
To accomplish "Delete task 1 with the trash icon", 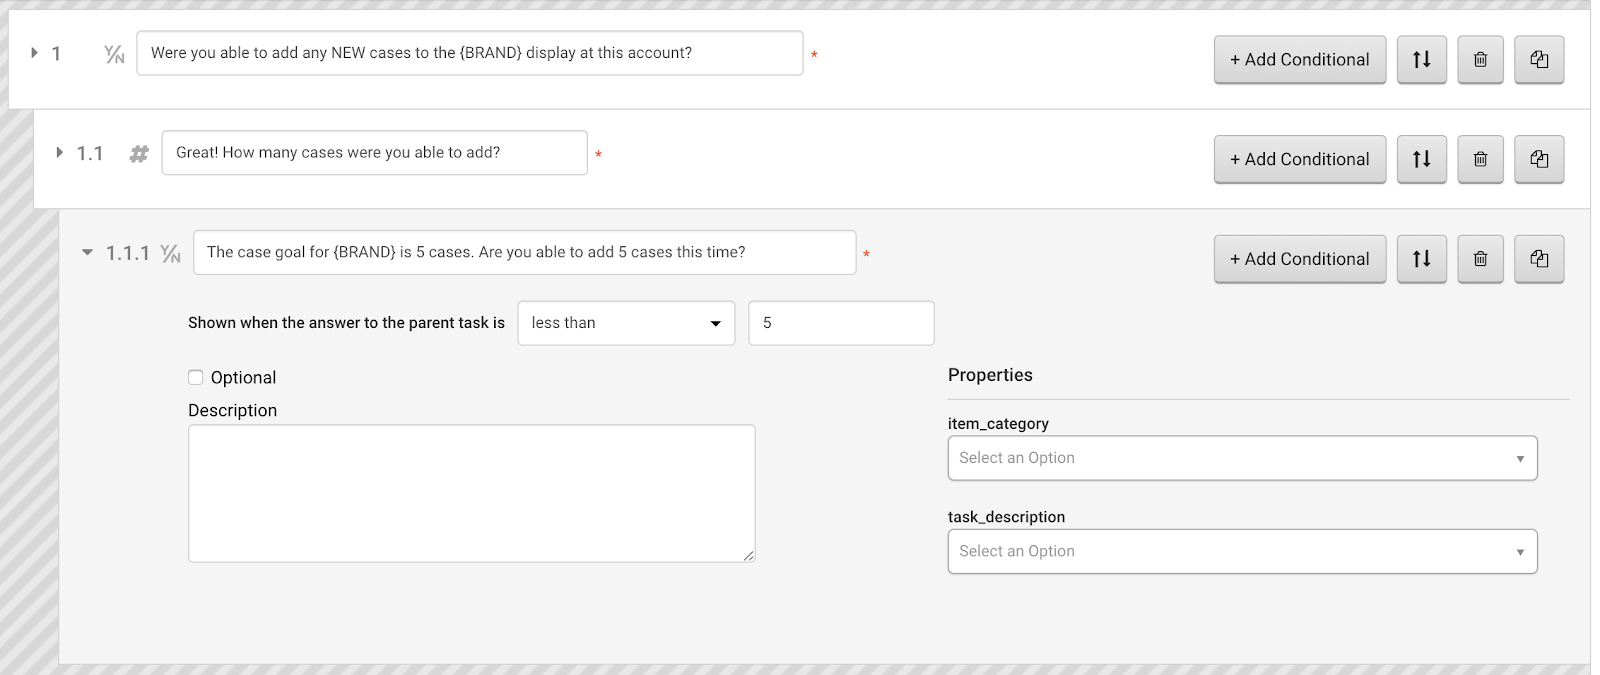I will click(x=1480, y=60).
